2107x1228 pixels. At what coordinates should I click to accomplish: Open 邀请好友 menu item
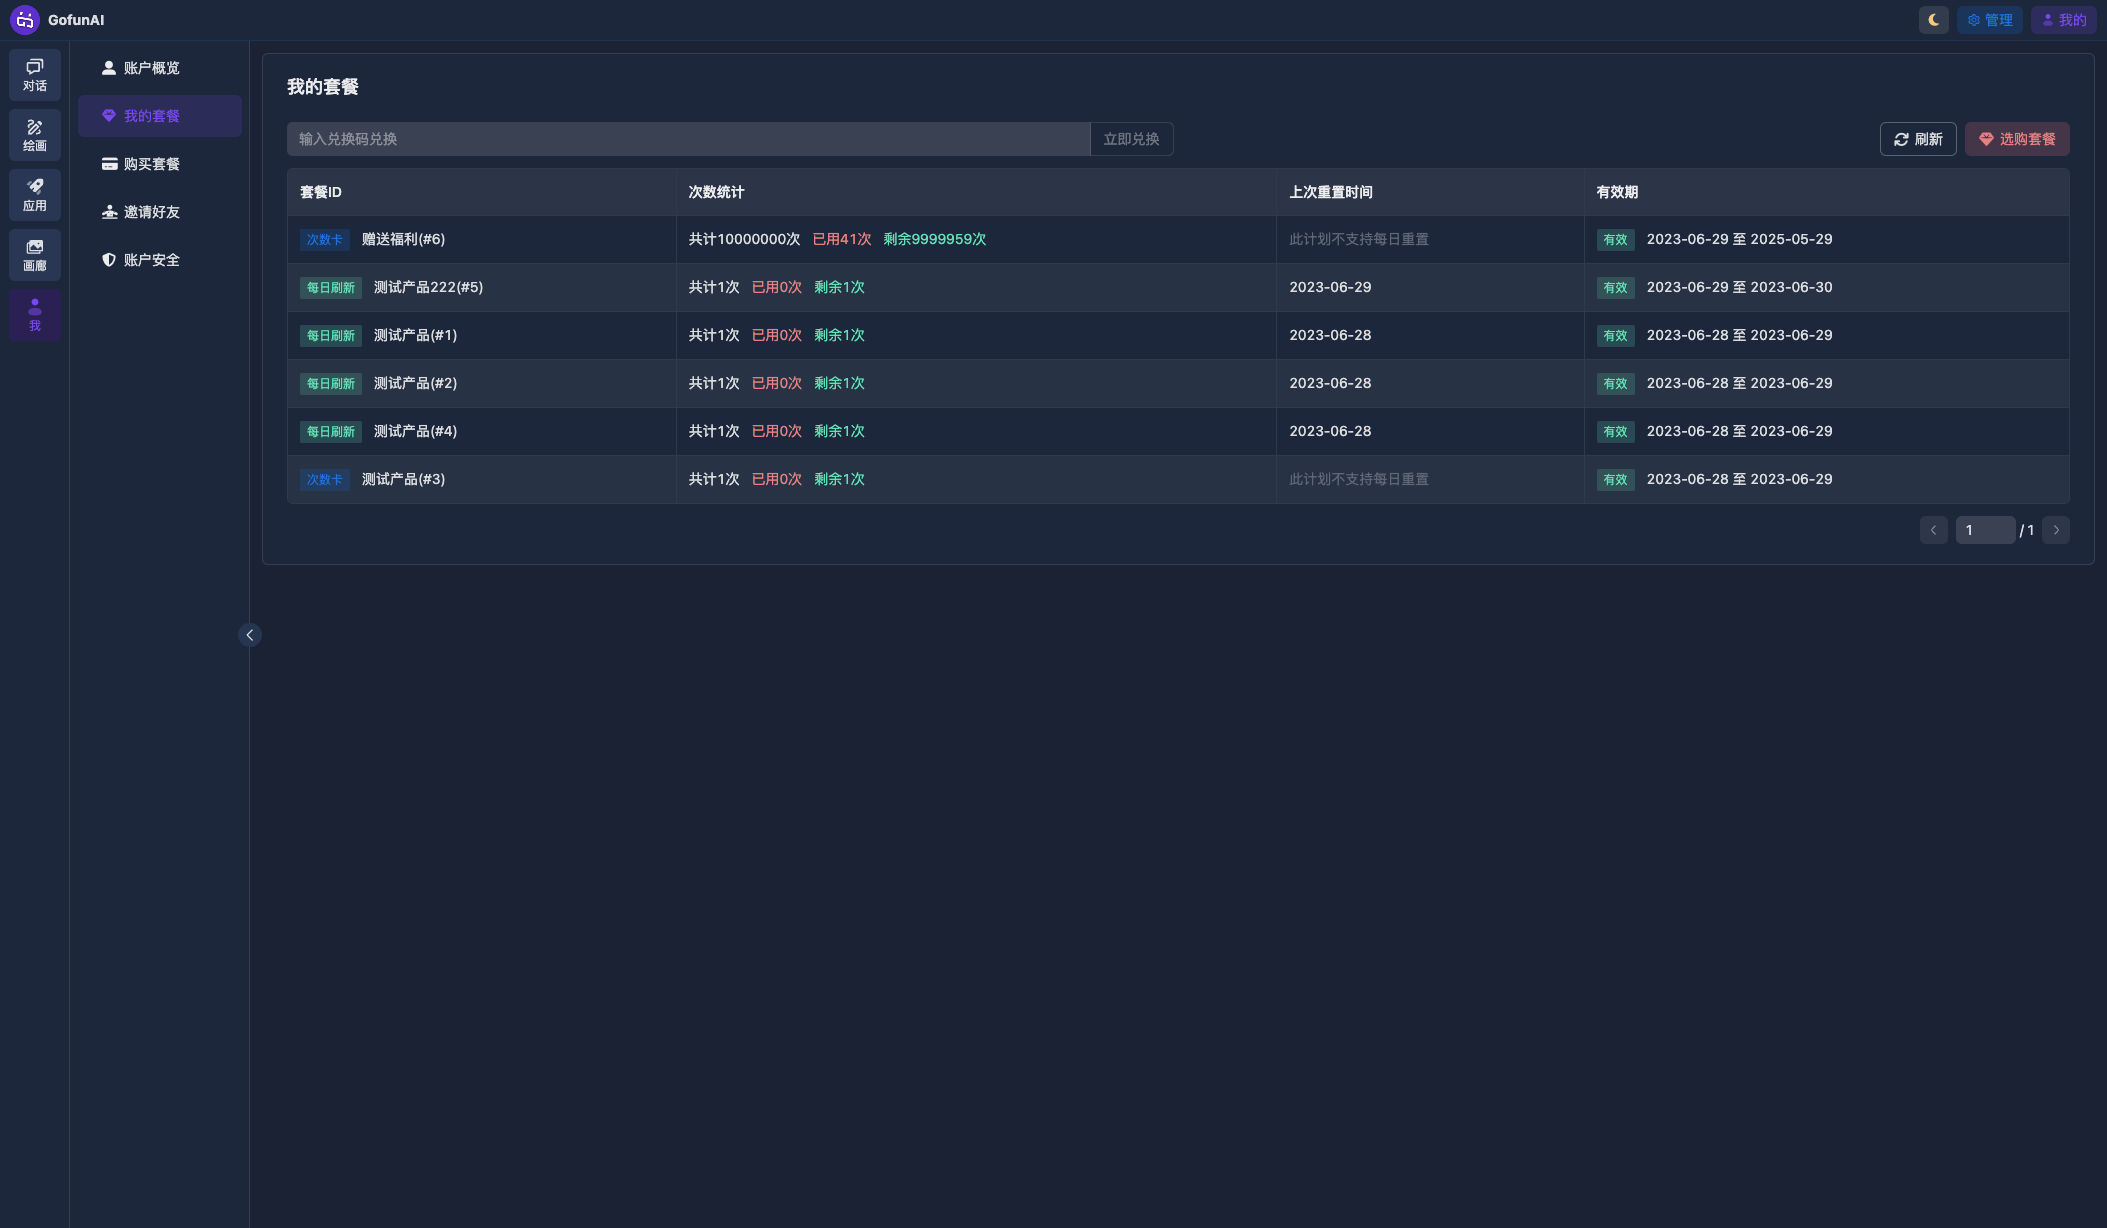click(151, 212)
